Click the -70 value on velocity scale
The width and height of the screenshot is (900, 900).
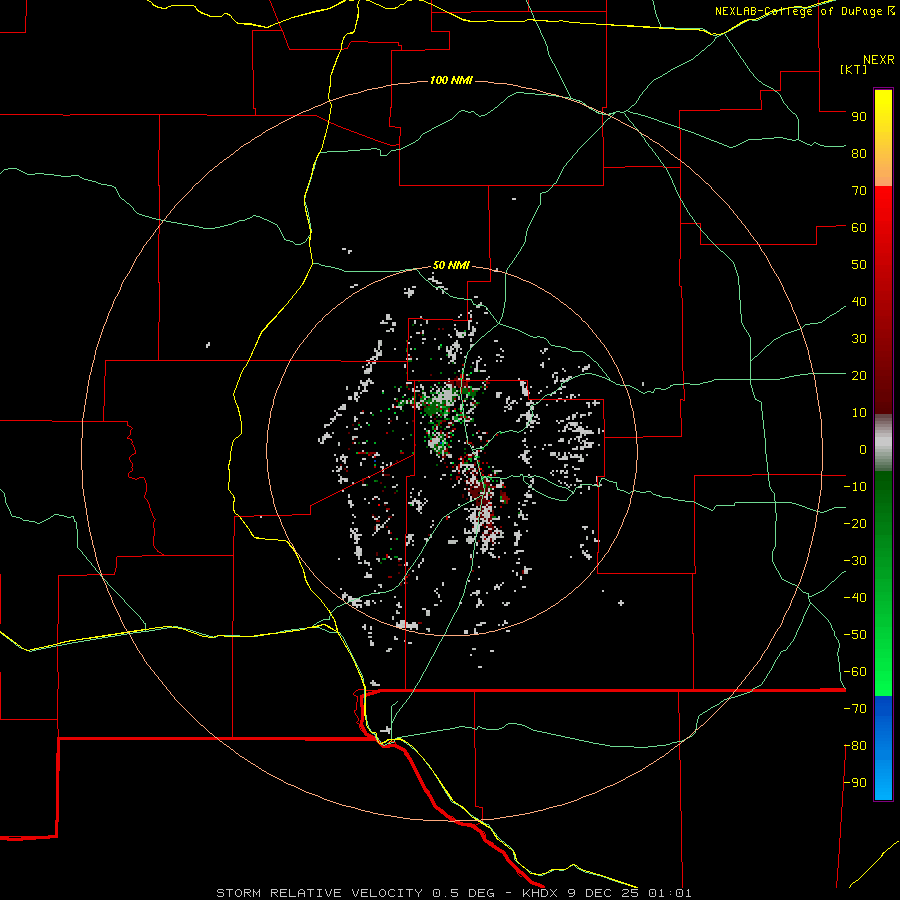(x=855, y=709)
